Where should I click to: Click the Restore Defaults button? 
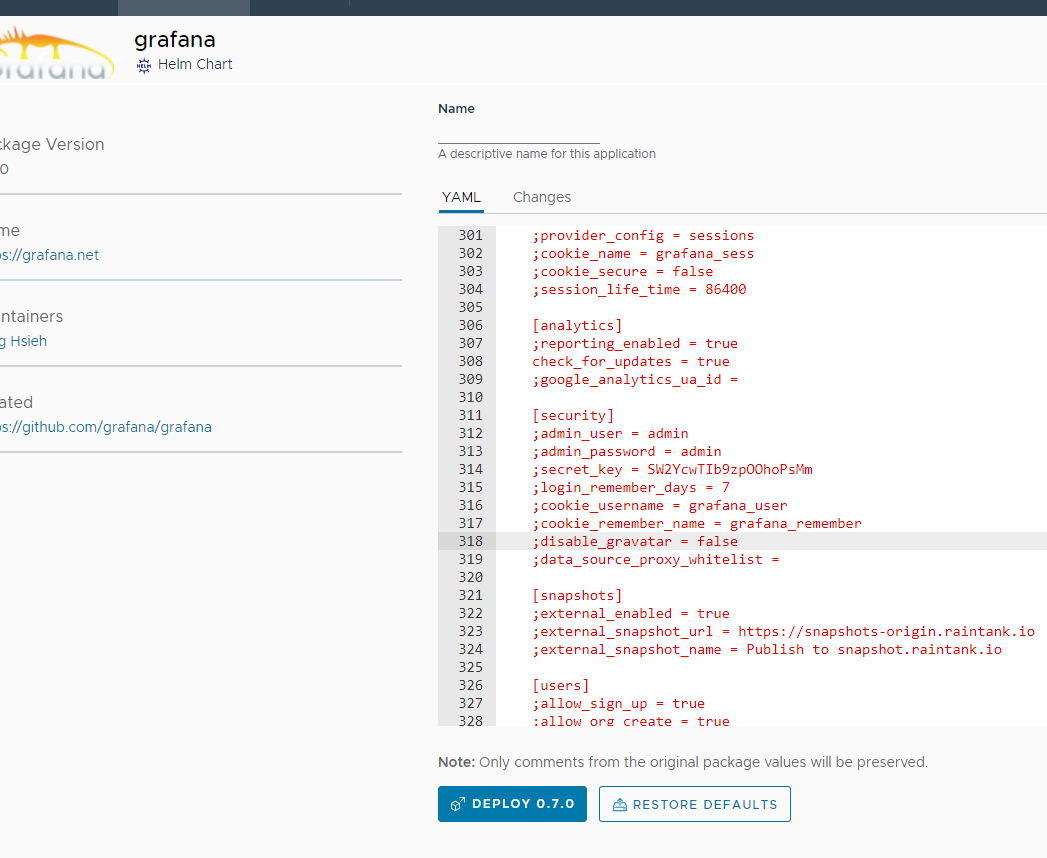click(x=694, y=804)
